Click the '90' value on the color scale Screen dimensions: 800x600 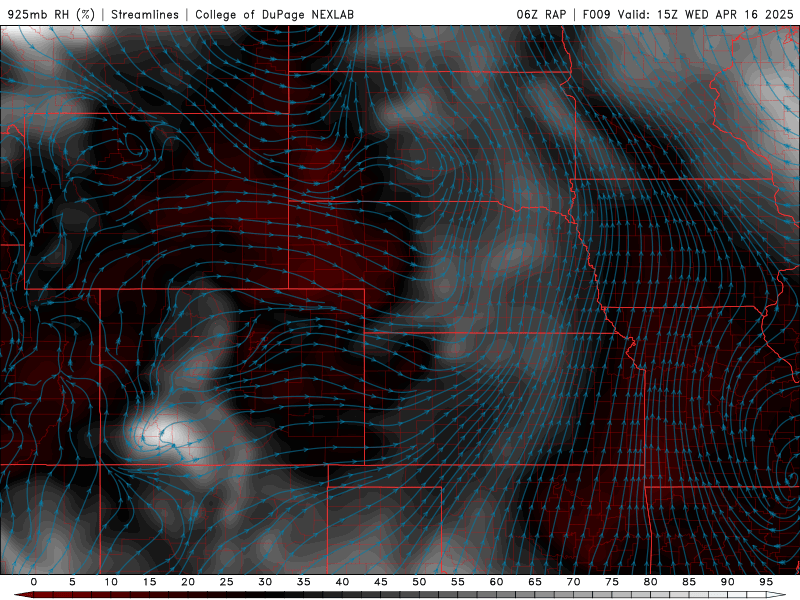(x=727, y=582)
